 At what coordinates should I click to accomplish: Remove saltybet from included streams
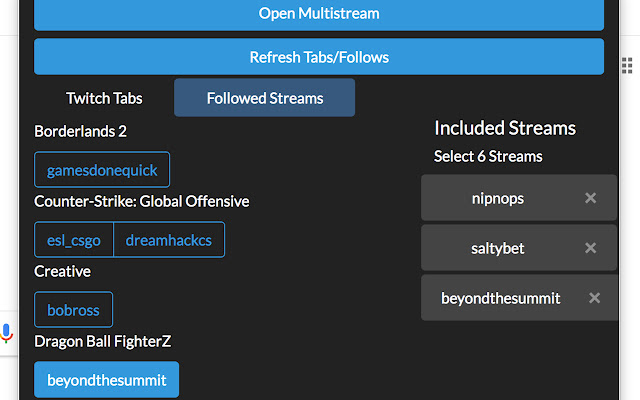pos(590,248)
